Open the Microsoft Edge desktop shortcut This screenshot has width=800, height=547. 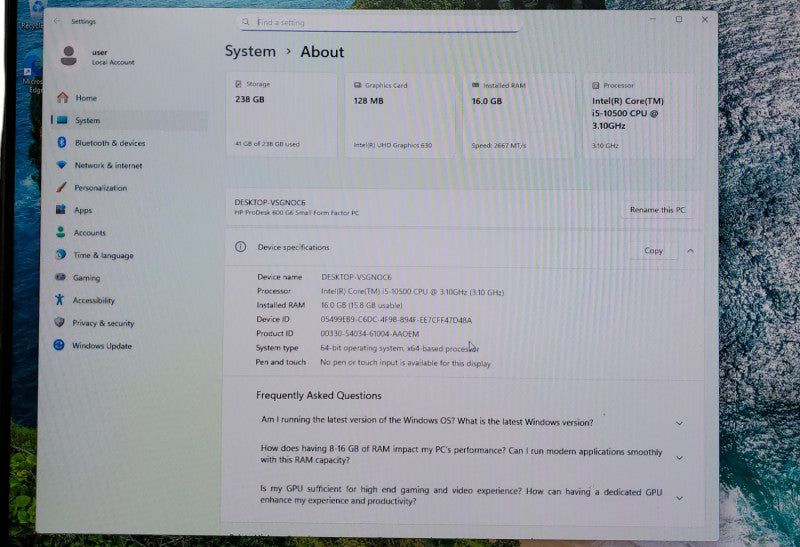coord(33,71)
